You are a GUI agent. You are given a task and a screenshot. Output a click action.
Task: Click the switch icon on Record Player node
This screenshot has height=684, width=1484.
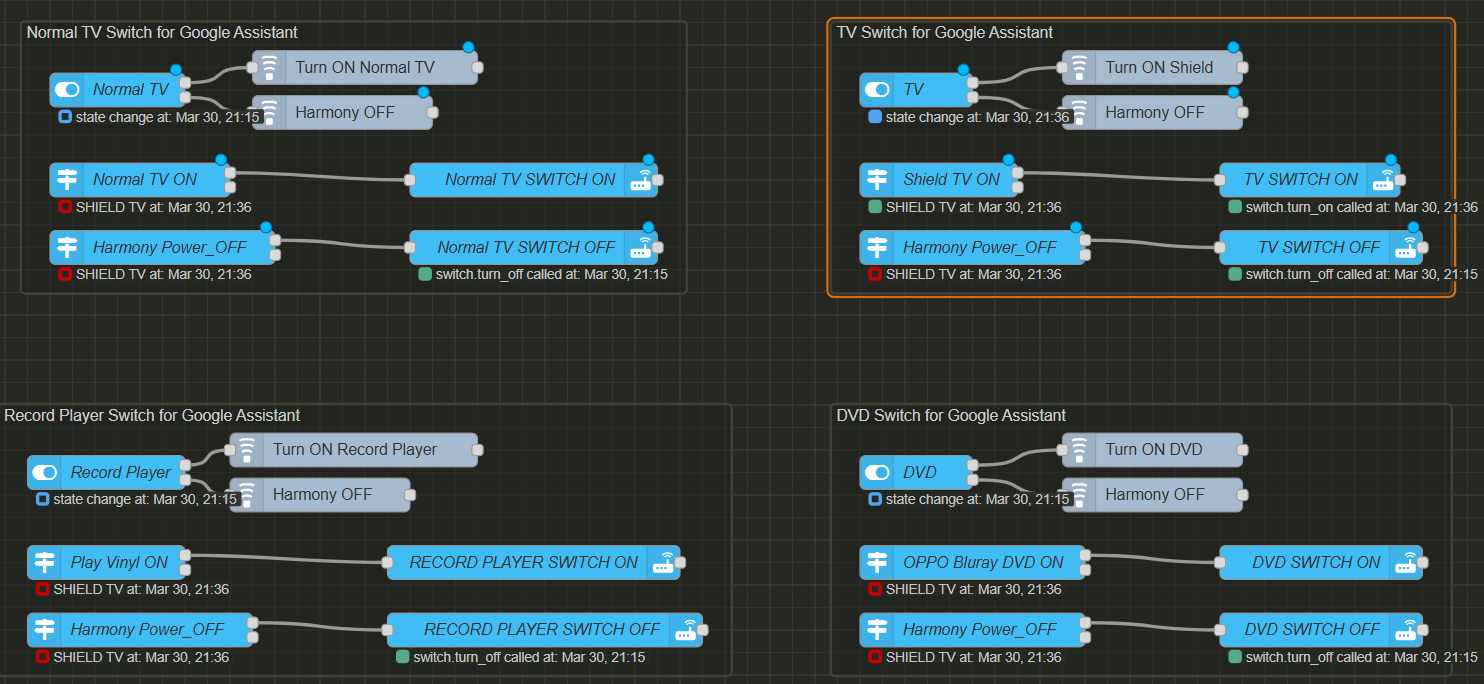(x=45, y=473)
